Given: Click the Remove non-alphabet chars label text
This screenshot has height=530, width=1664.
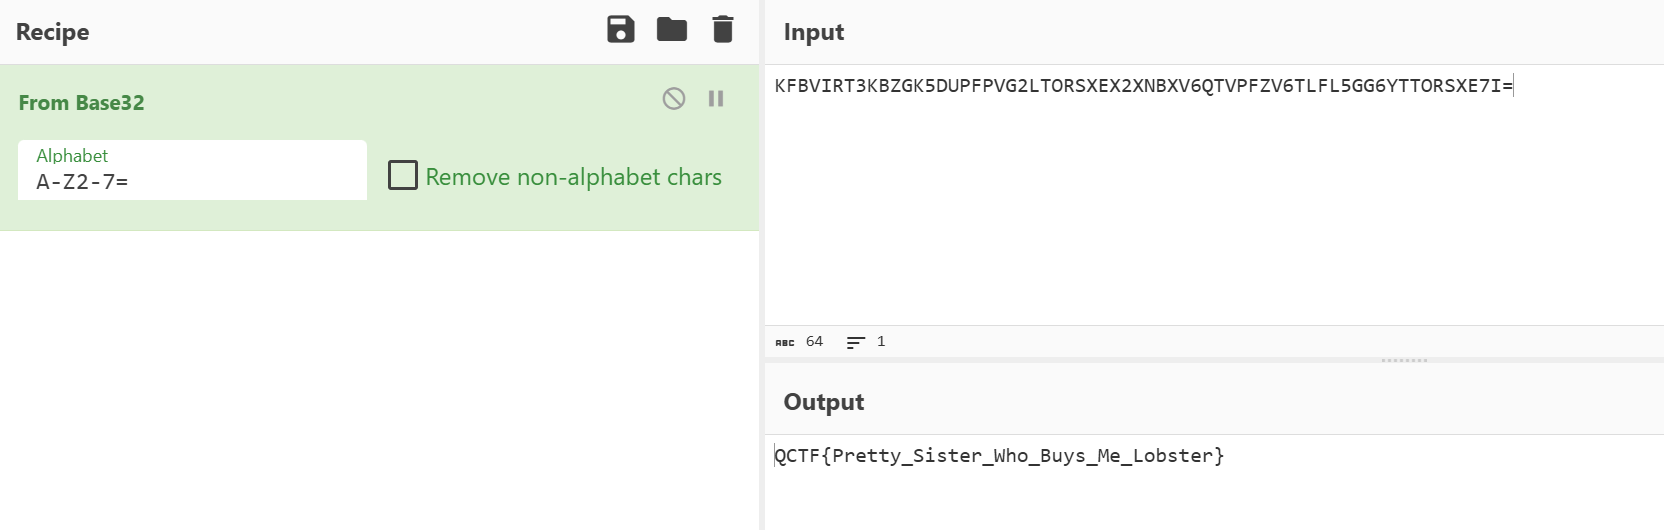Looking at the screenshot, I should (x=573, y=177).
